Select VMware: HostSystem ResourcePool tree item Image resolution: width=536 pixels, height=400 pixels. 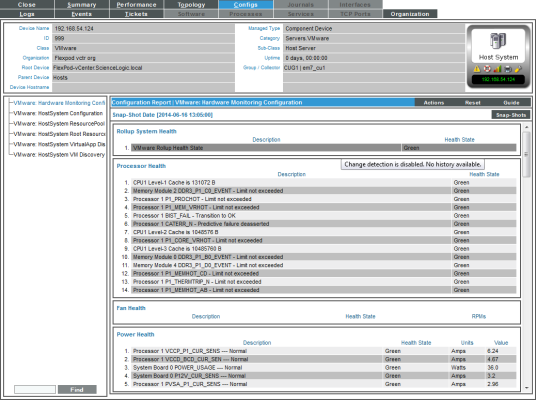pos(59,123)
